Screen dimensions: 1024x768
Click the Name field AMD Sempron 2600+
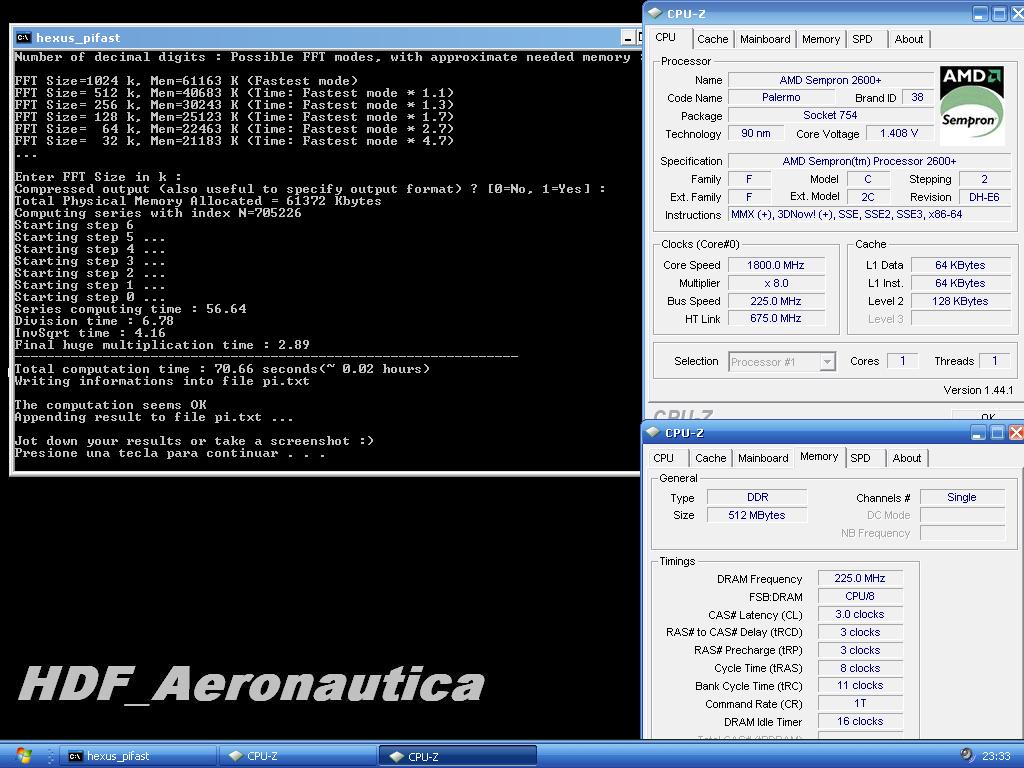click(830, 80)
